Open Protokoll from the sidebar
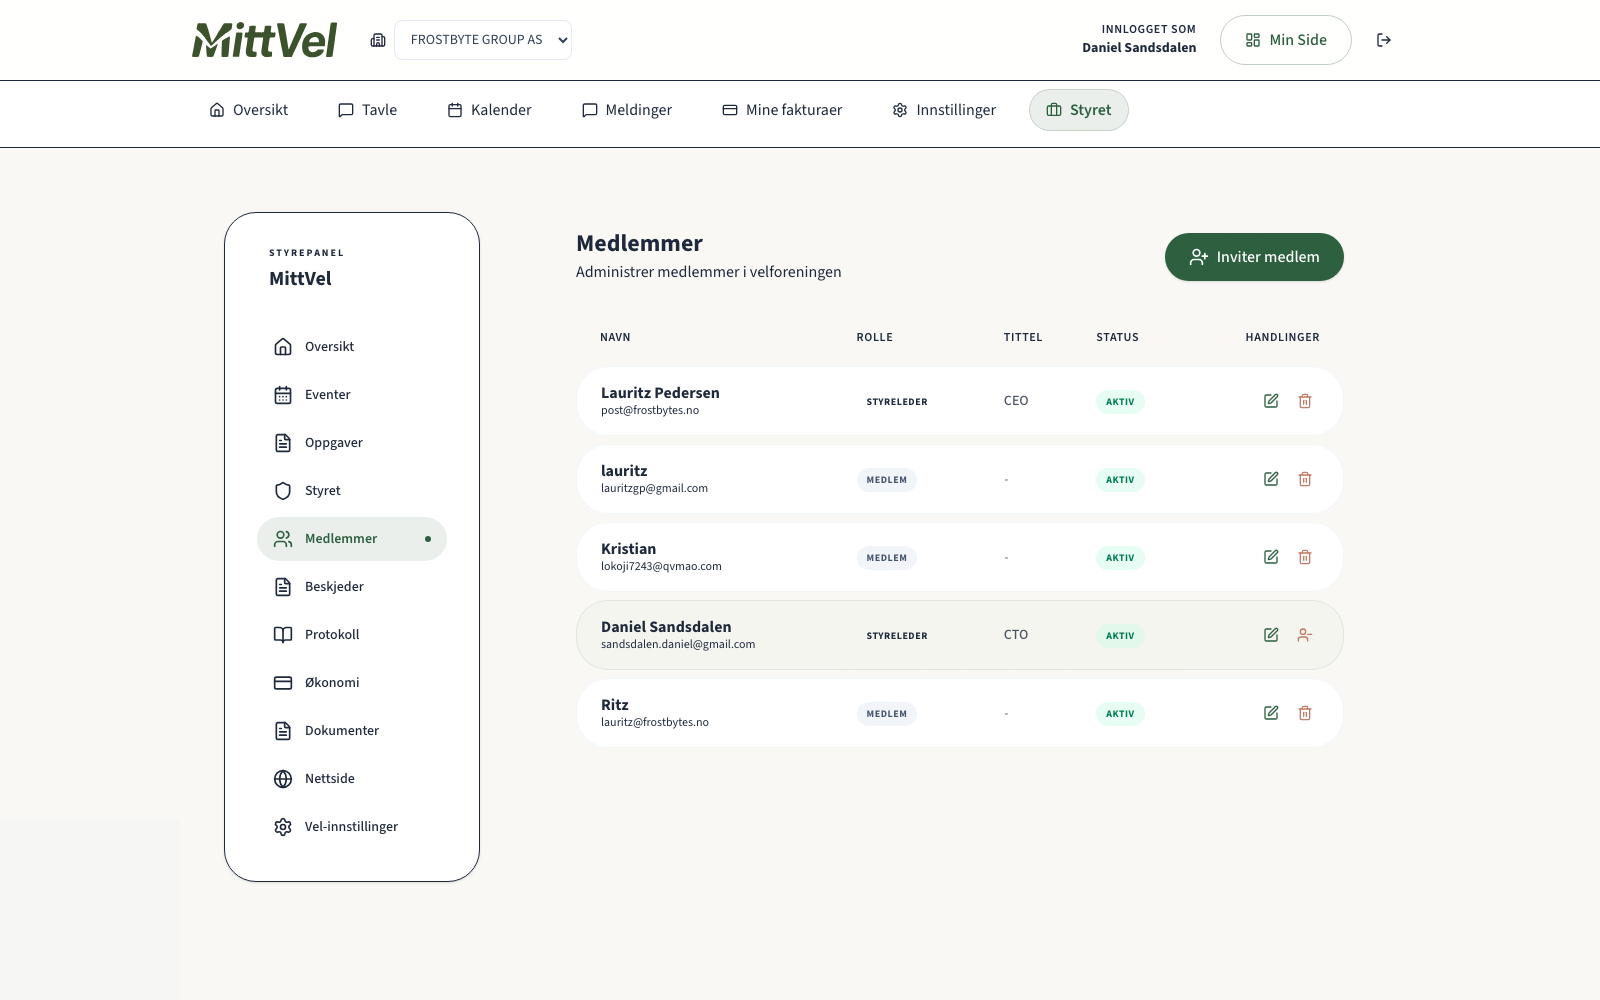This screenshot has height=1000, width=1600. [331, 635]
